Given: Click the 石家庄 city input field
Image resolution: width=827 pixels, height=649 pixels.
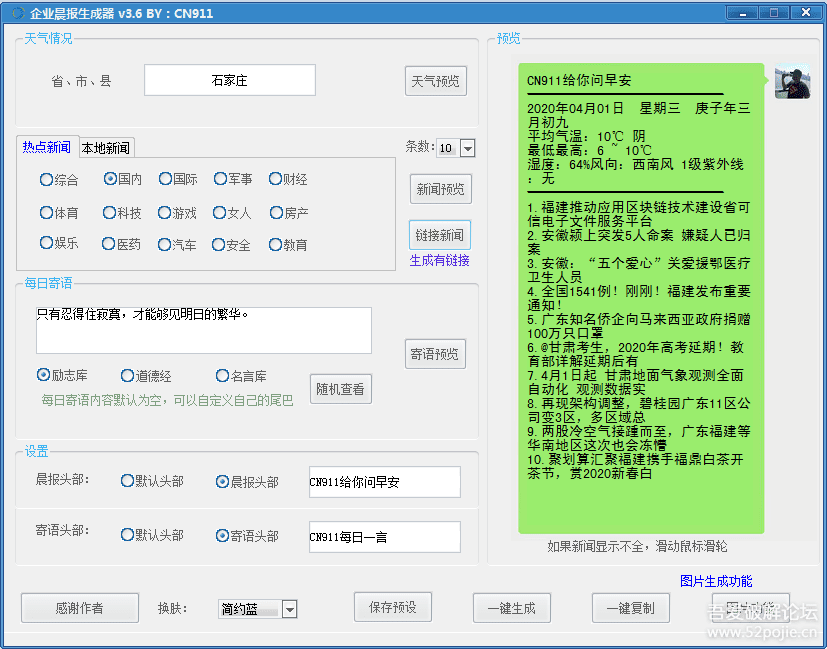Looking at the screenshot, I should pos(230,80).
